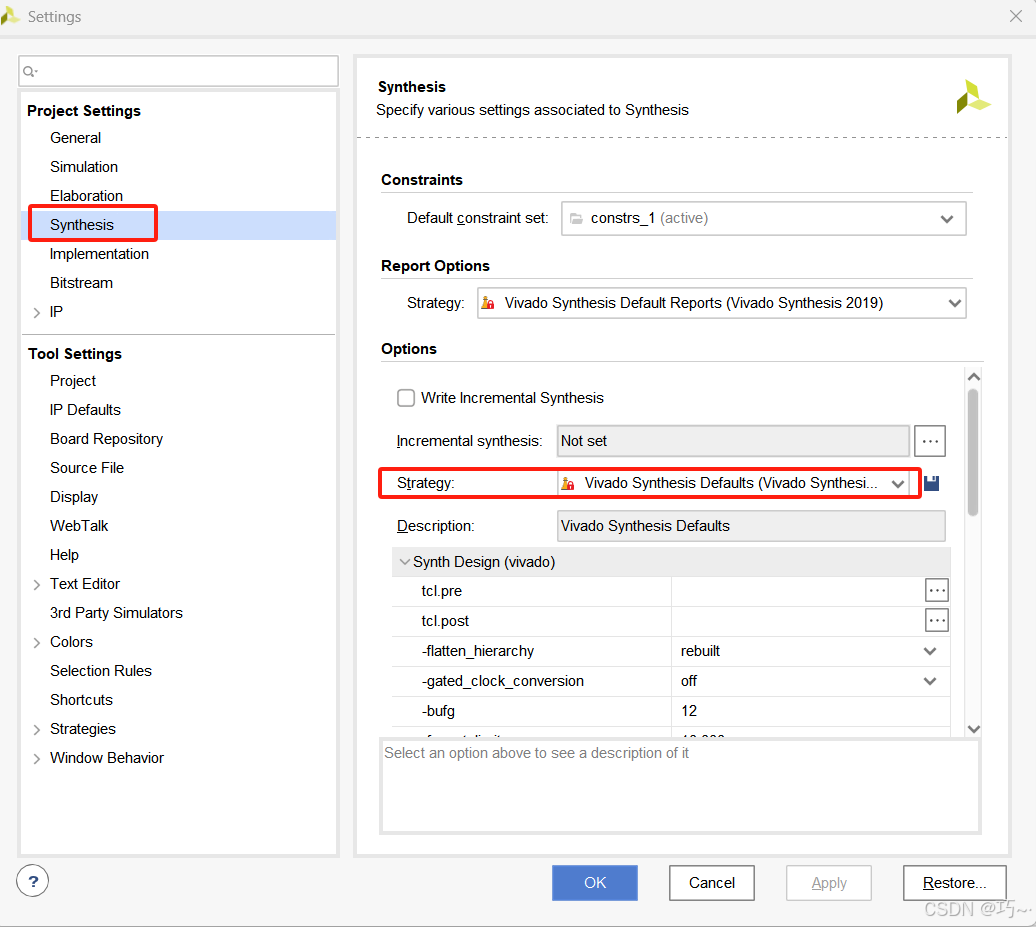Select Board Repository settings
The image size is (1036, 927).
(x=106, y=439)
